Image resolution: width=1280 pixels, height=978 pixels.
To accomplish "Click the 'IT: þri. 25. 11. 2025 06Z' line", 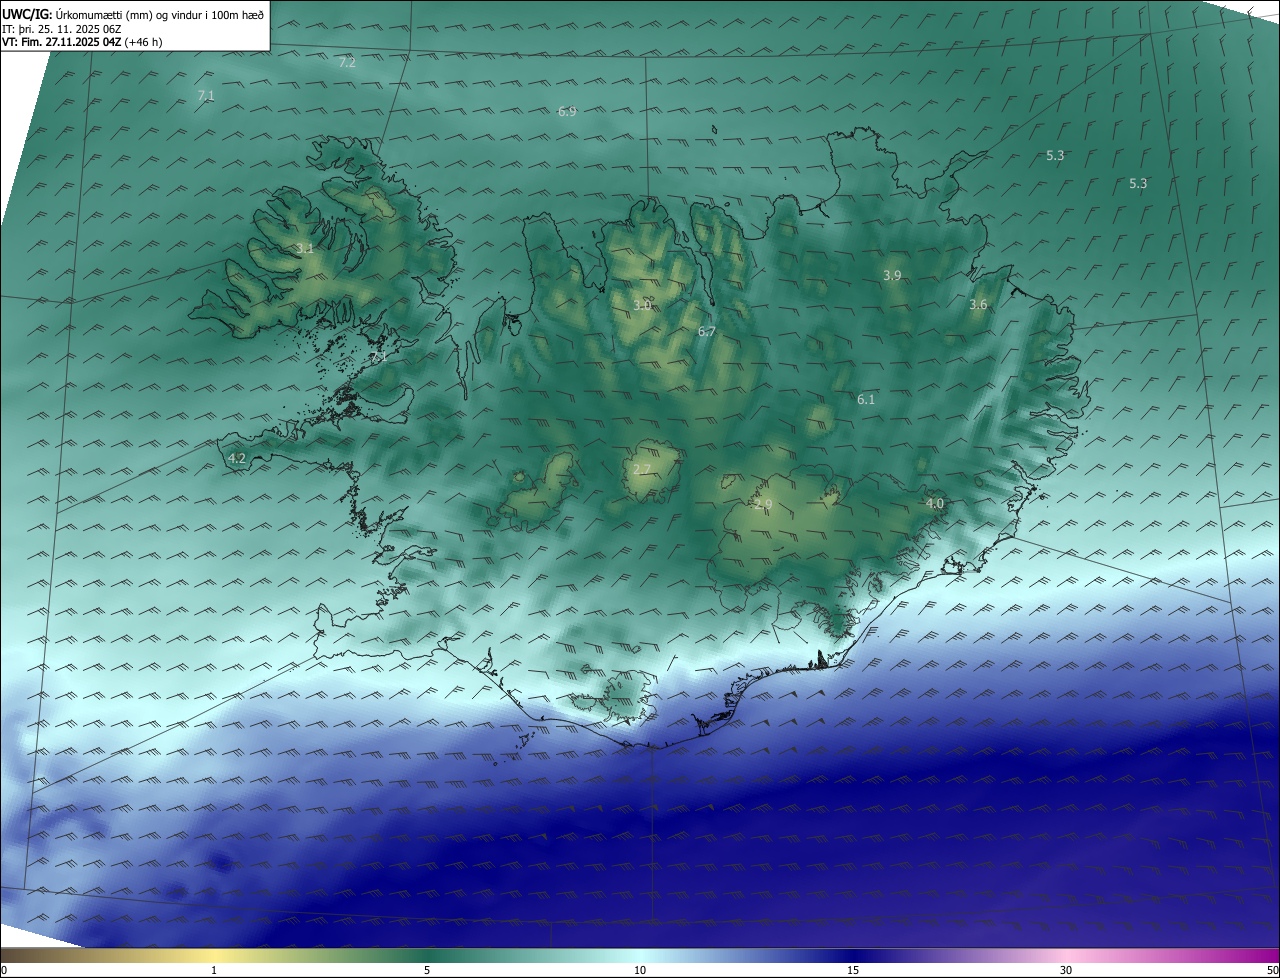I will pyautogui.click(x=61, y=29).
